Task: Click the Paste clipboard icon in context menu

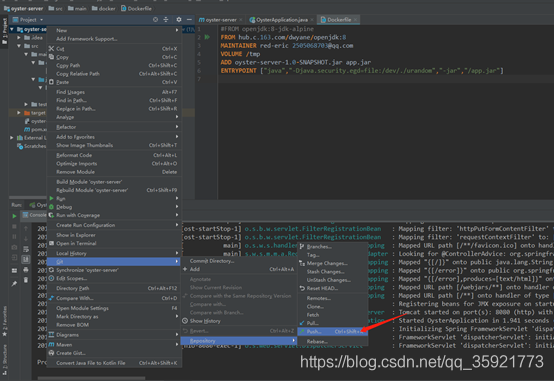Action: tap(52, 82)
